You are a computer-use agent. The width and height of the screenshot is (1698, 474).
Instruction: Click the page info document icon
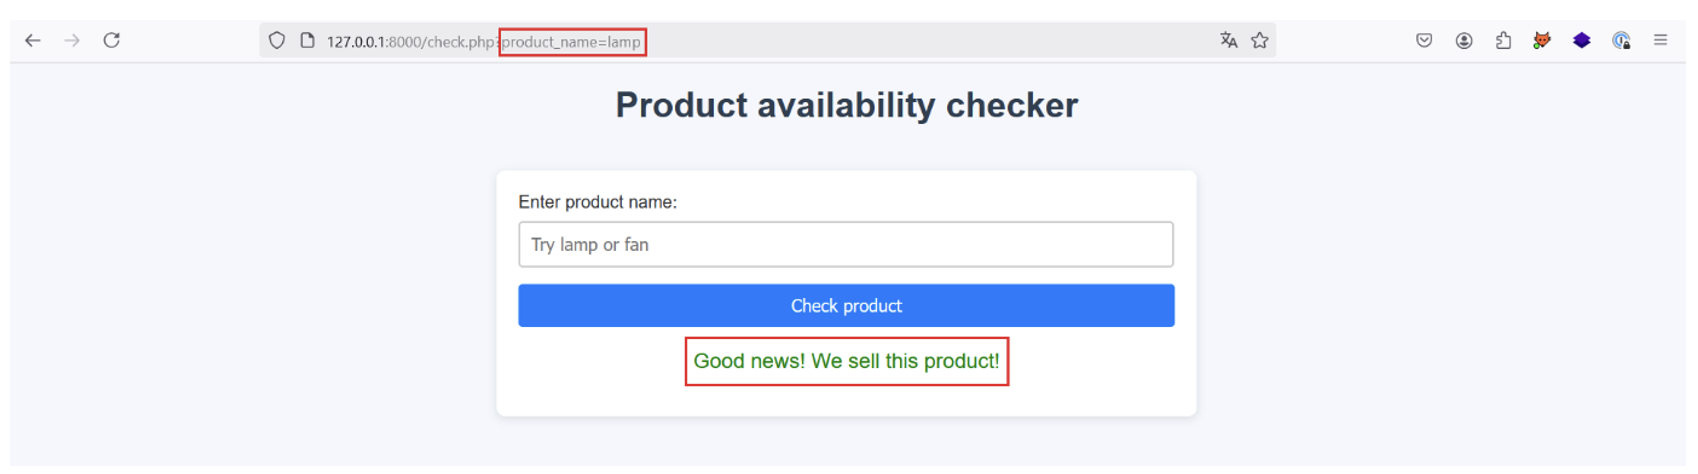coord(307,41)
